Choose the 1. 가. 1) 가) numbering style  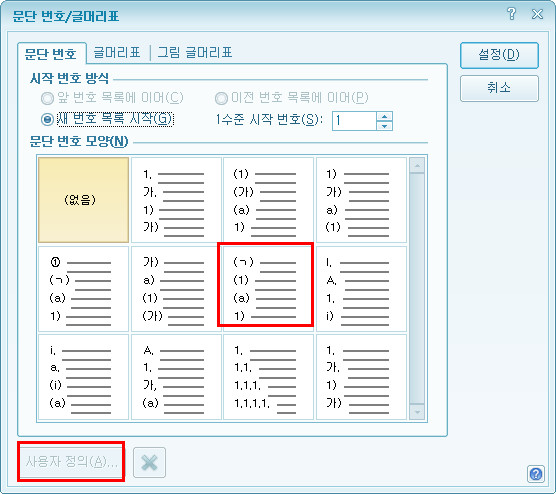pos(176,200)
